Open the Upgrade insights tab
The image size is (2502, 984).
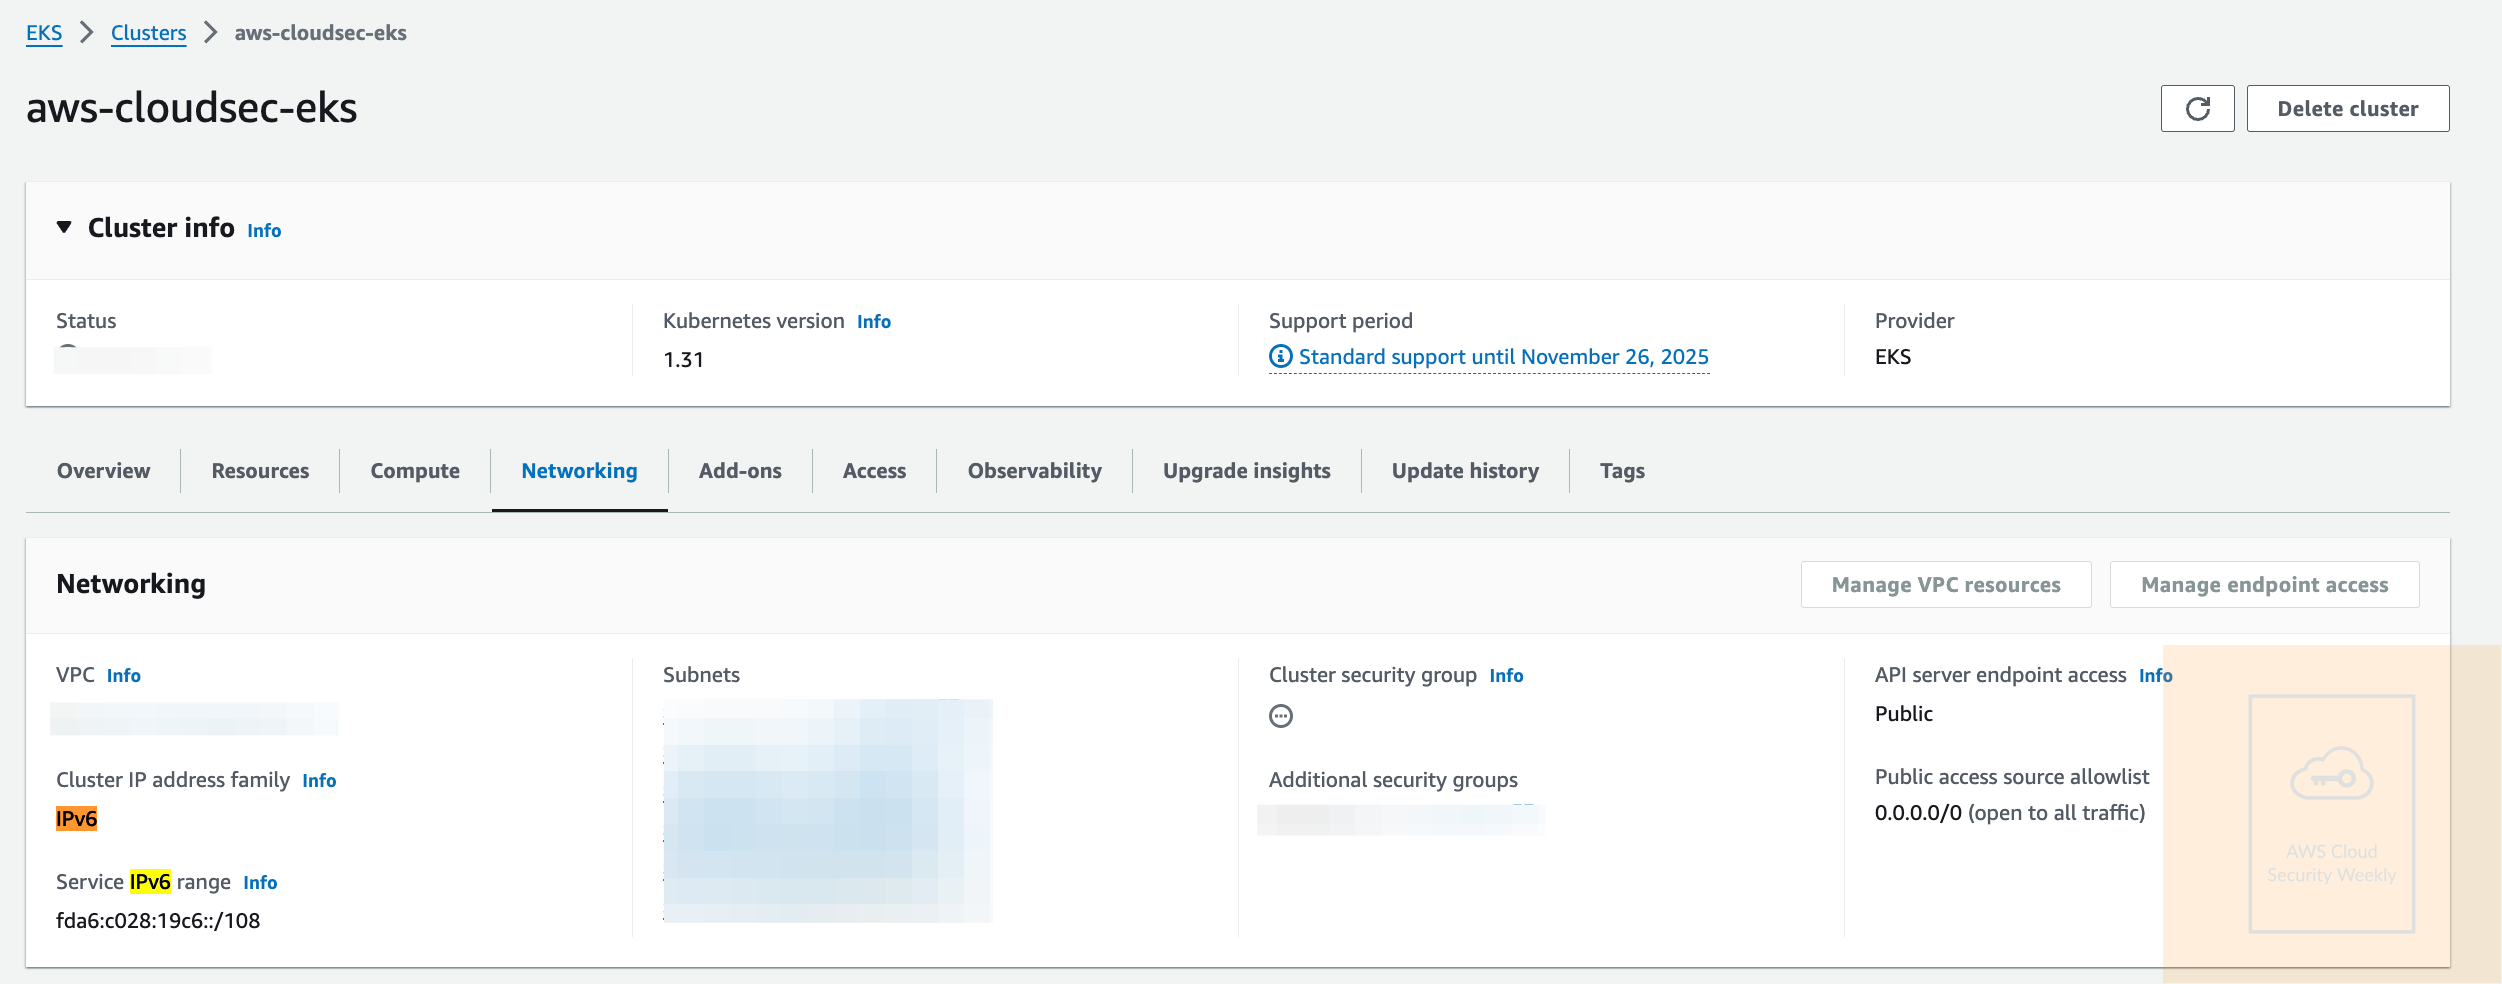(x=1246, y=471)
